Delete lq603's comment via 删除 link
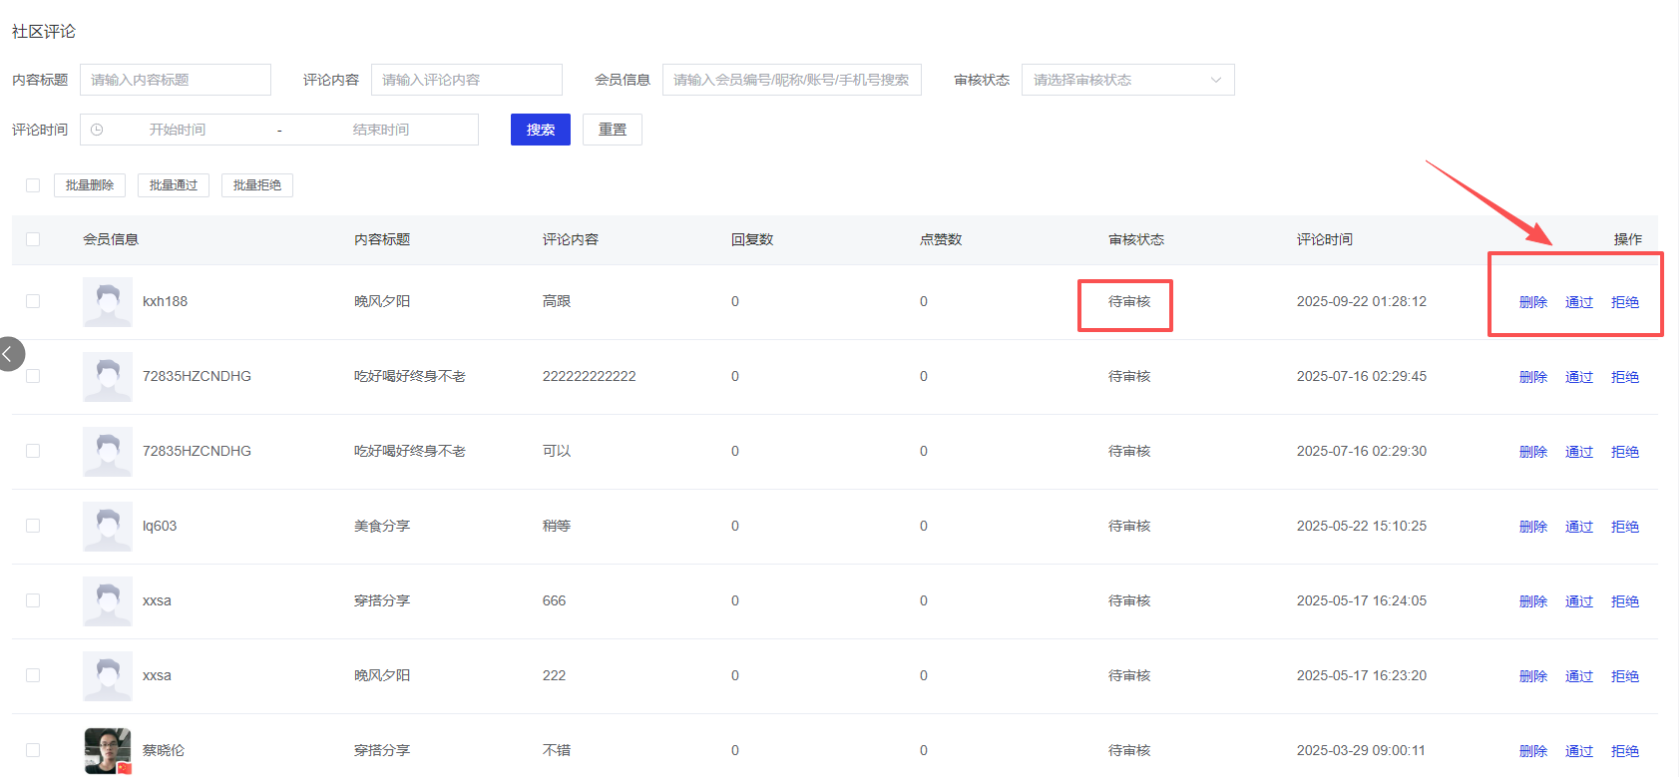This screenshot has width=1679, height=777. coord(1533,527)
